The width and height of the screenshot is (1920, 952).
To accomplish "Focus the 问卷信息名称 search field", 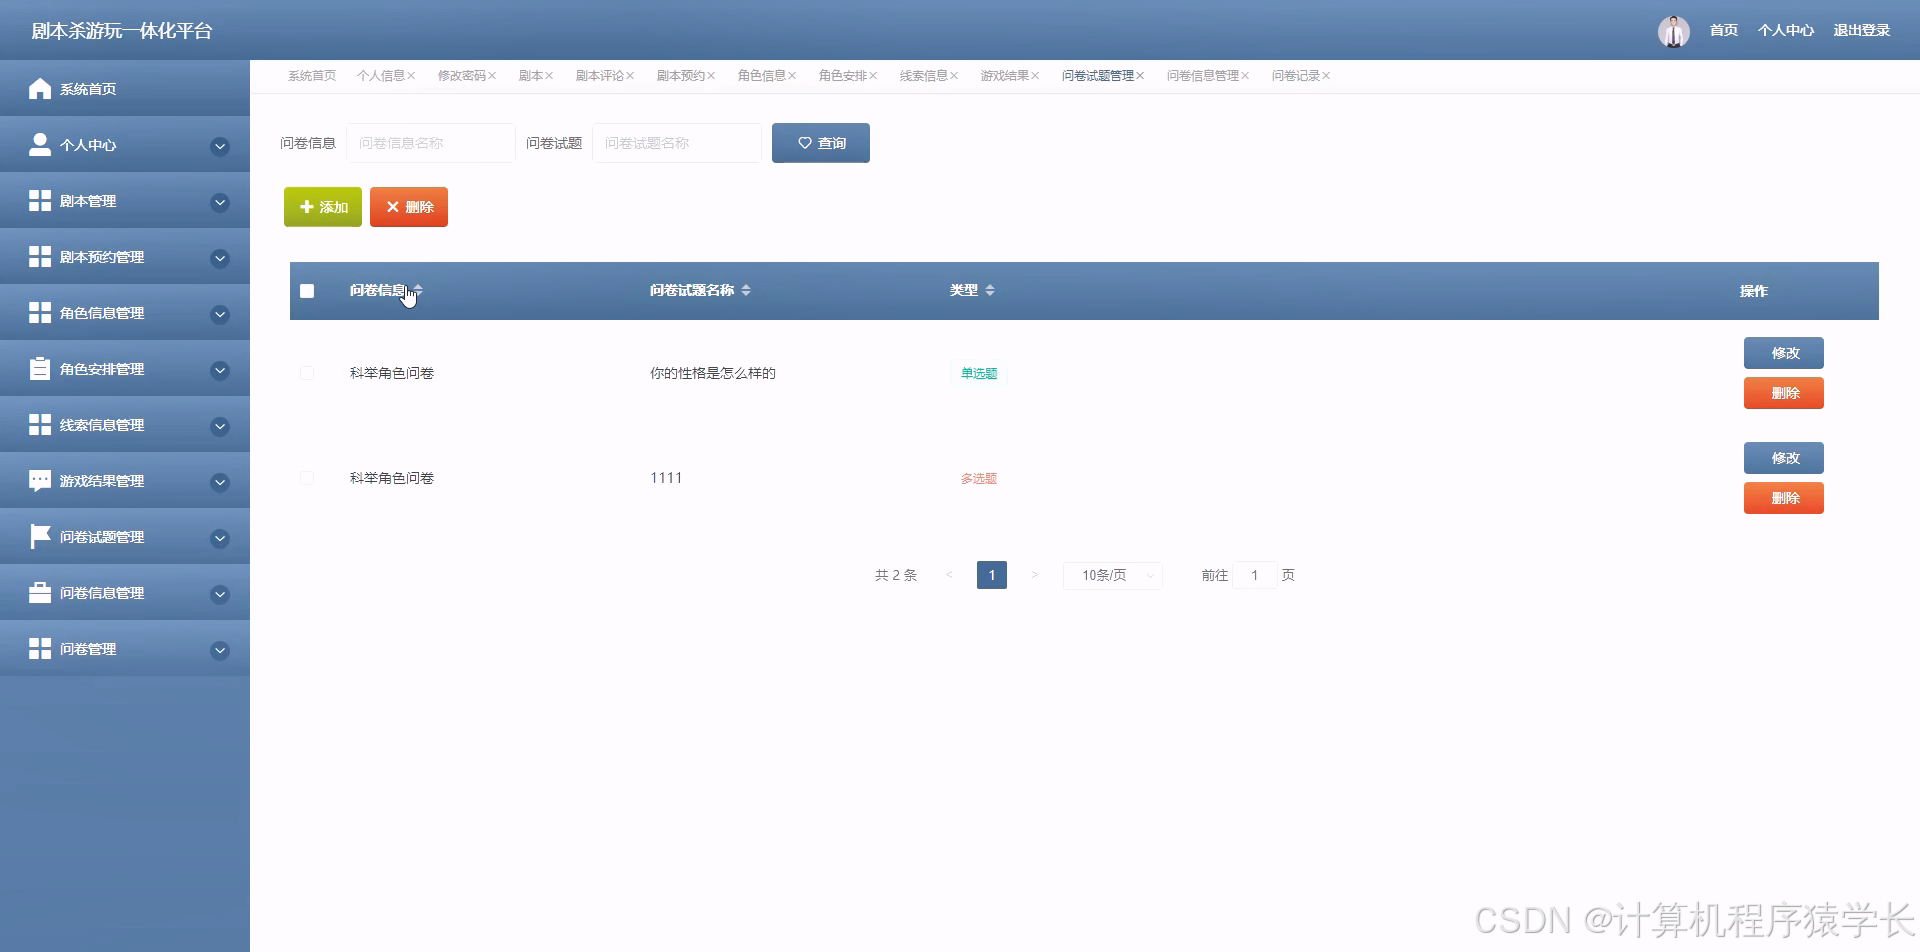I will coord(431,143).
